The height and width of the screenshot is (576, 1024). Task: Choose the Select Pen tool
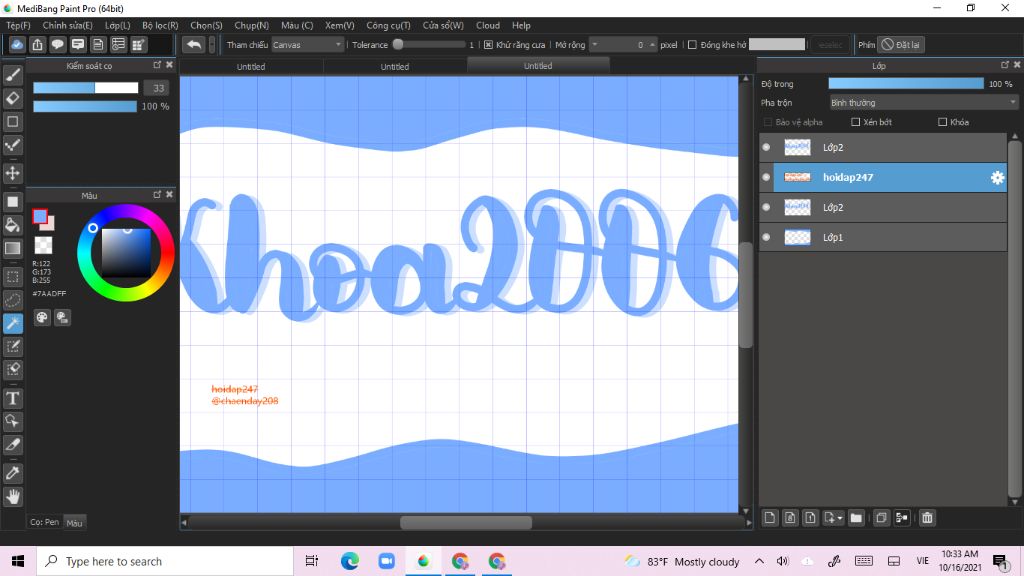coord(12,346)
